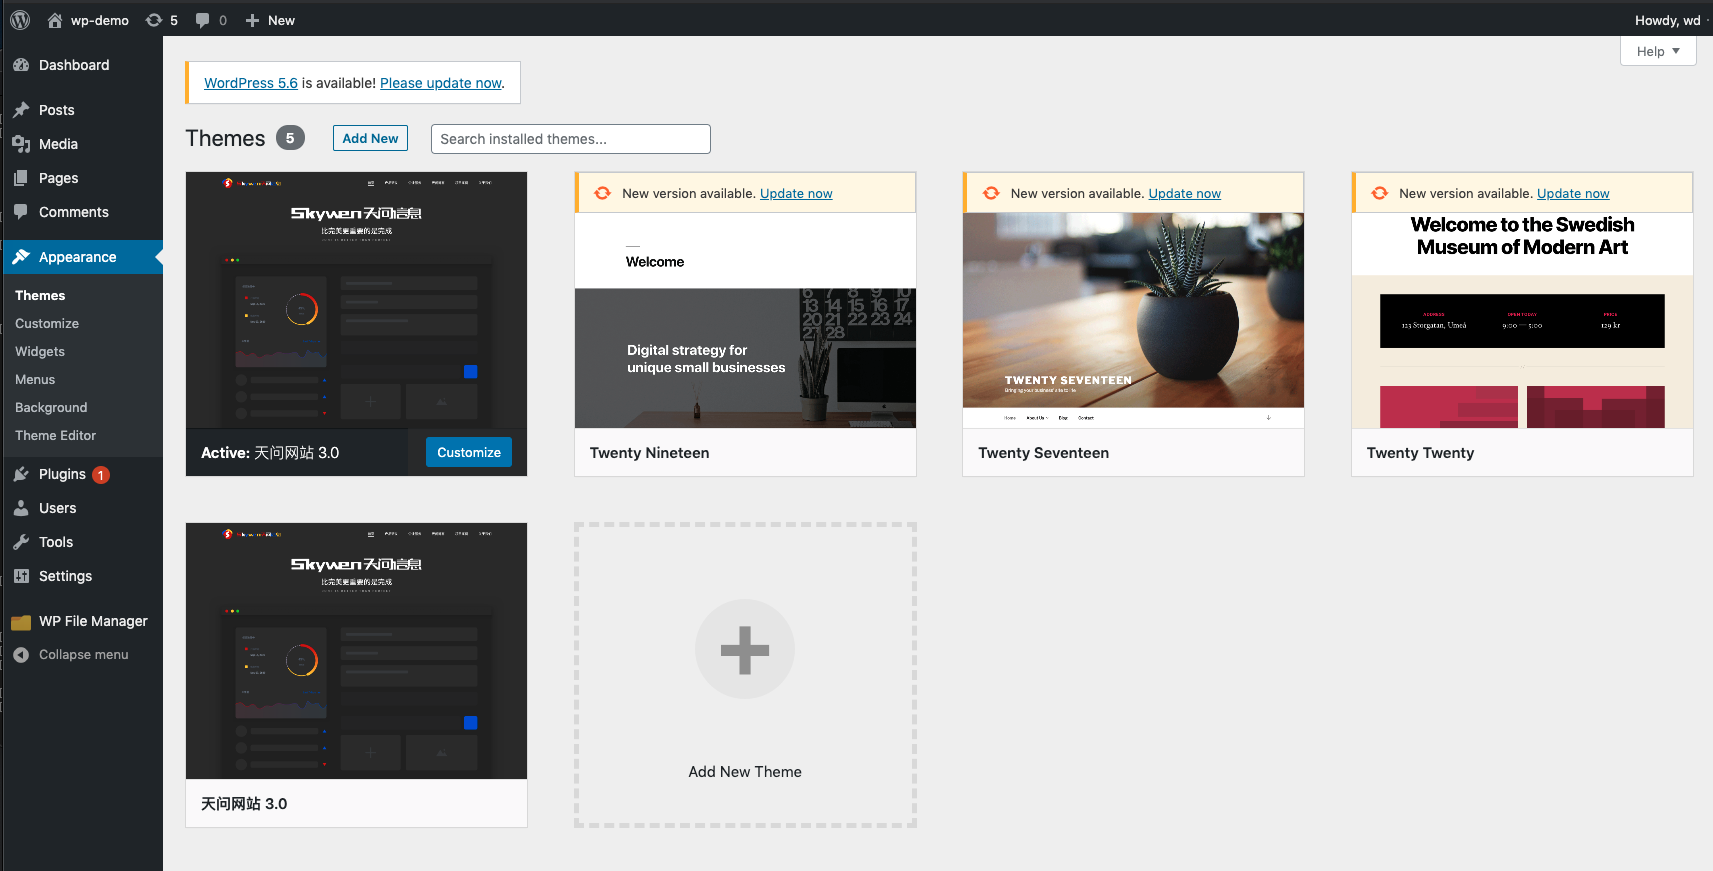Expand the Help dropdown panel
The width and height of the screenshot is (1713, 871).
pos(1658,51)
